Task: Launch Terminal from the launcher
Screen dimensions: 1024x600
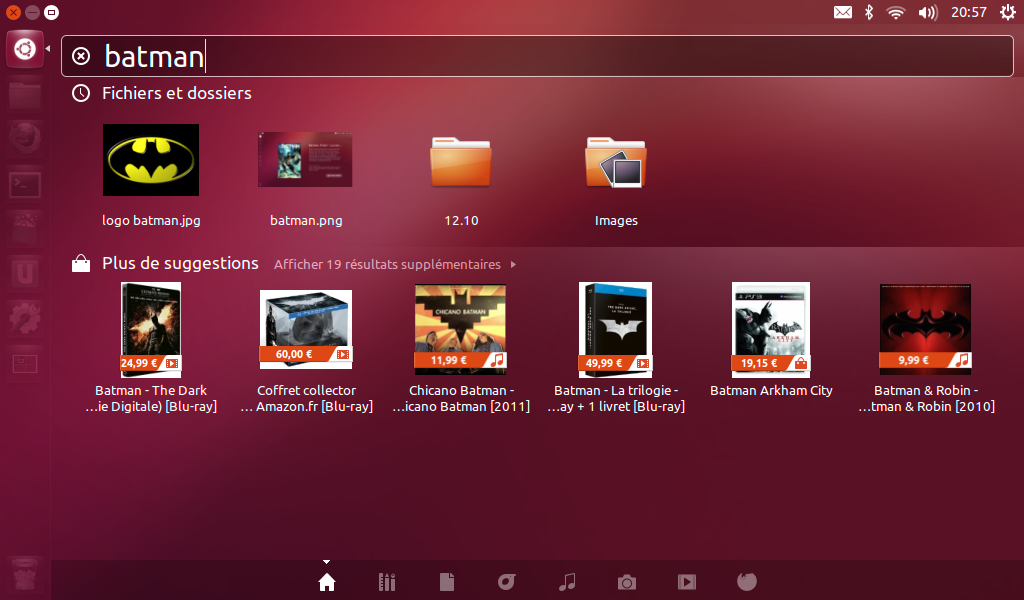Action: [x=25, y=185]
